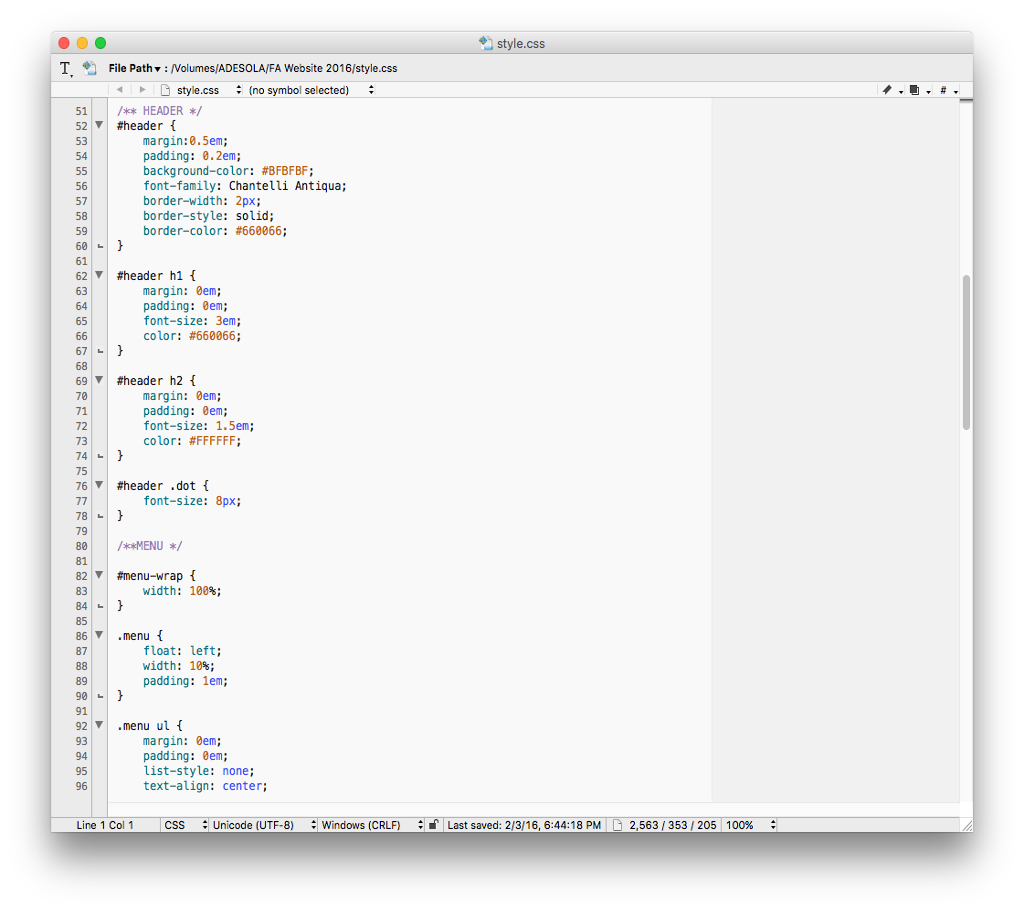The image size is (1024, 912).
Task: Click the list-style: none line
Action: pos(199,771)
